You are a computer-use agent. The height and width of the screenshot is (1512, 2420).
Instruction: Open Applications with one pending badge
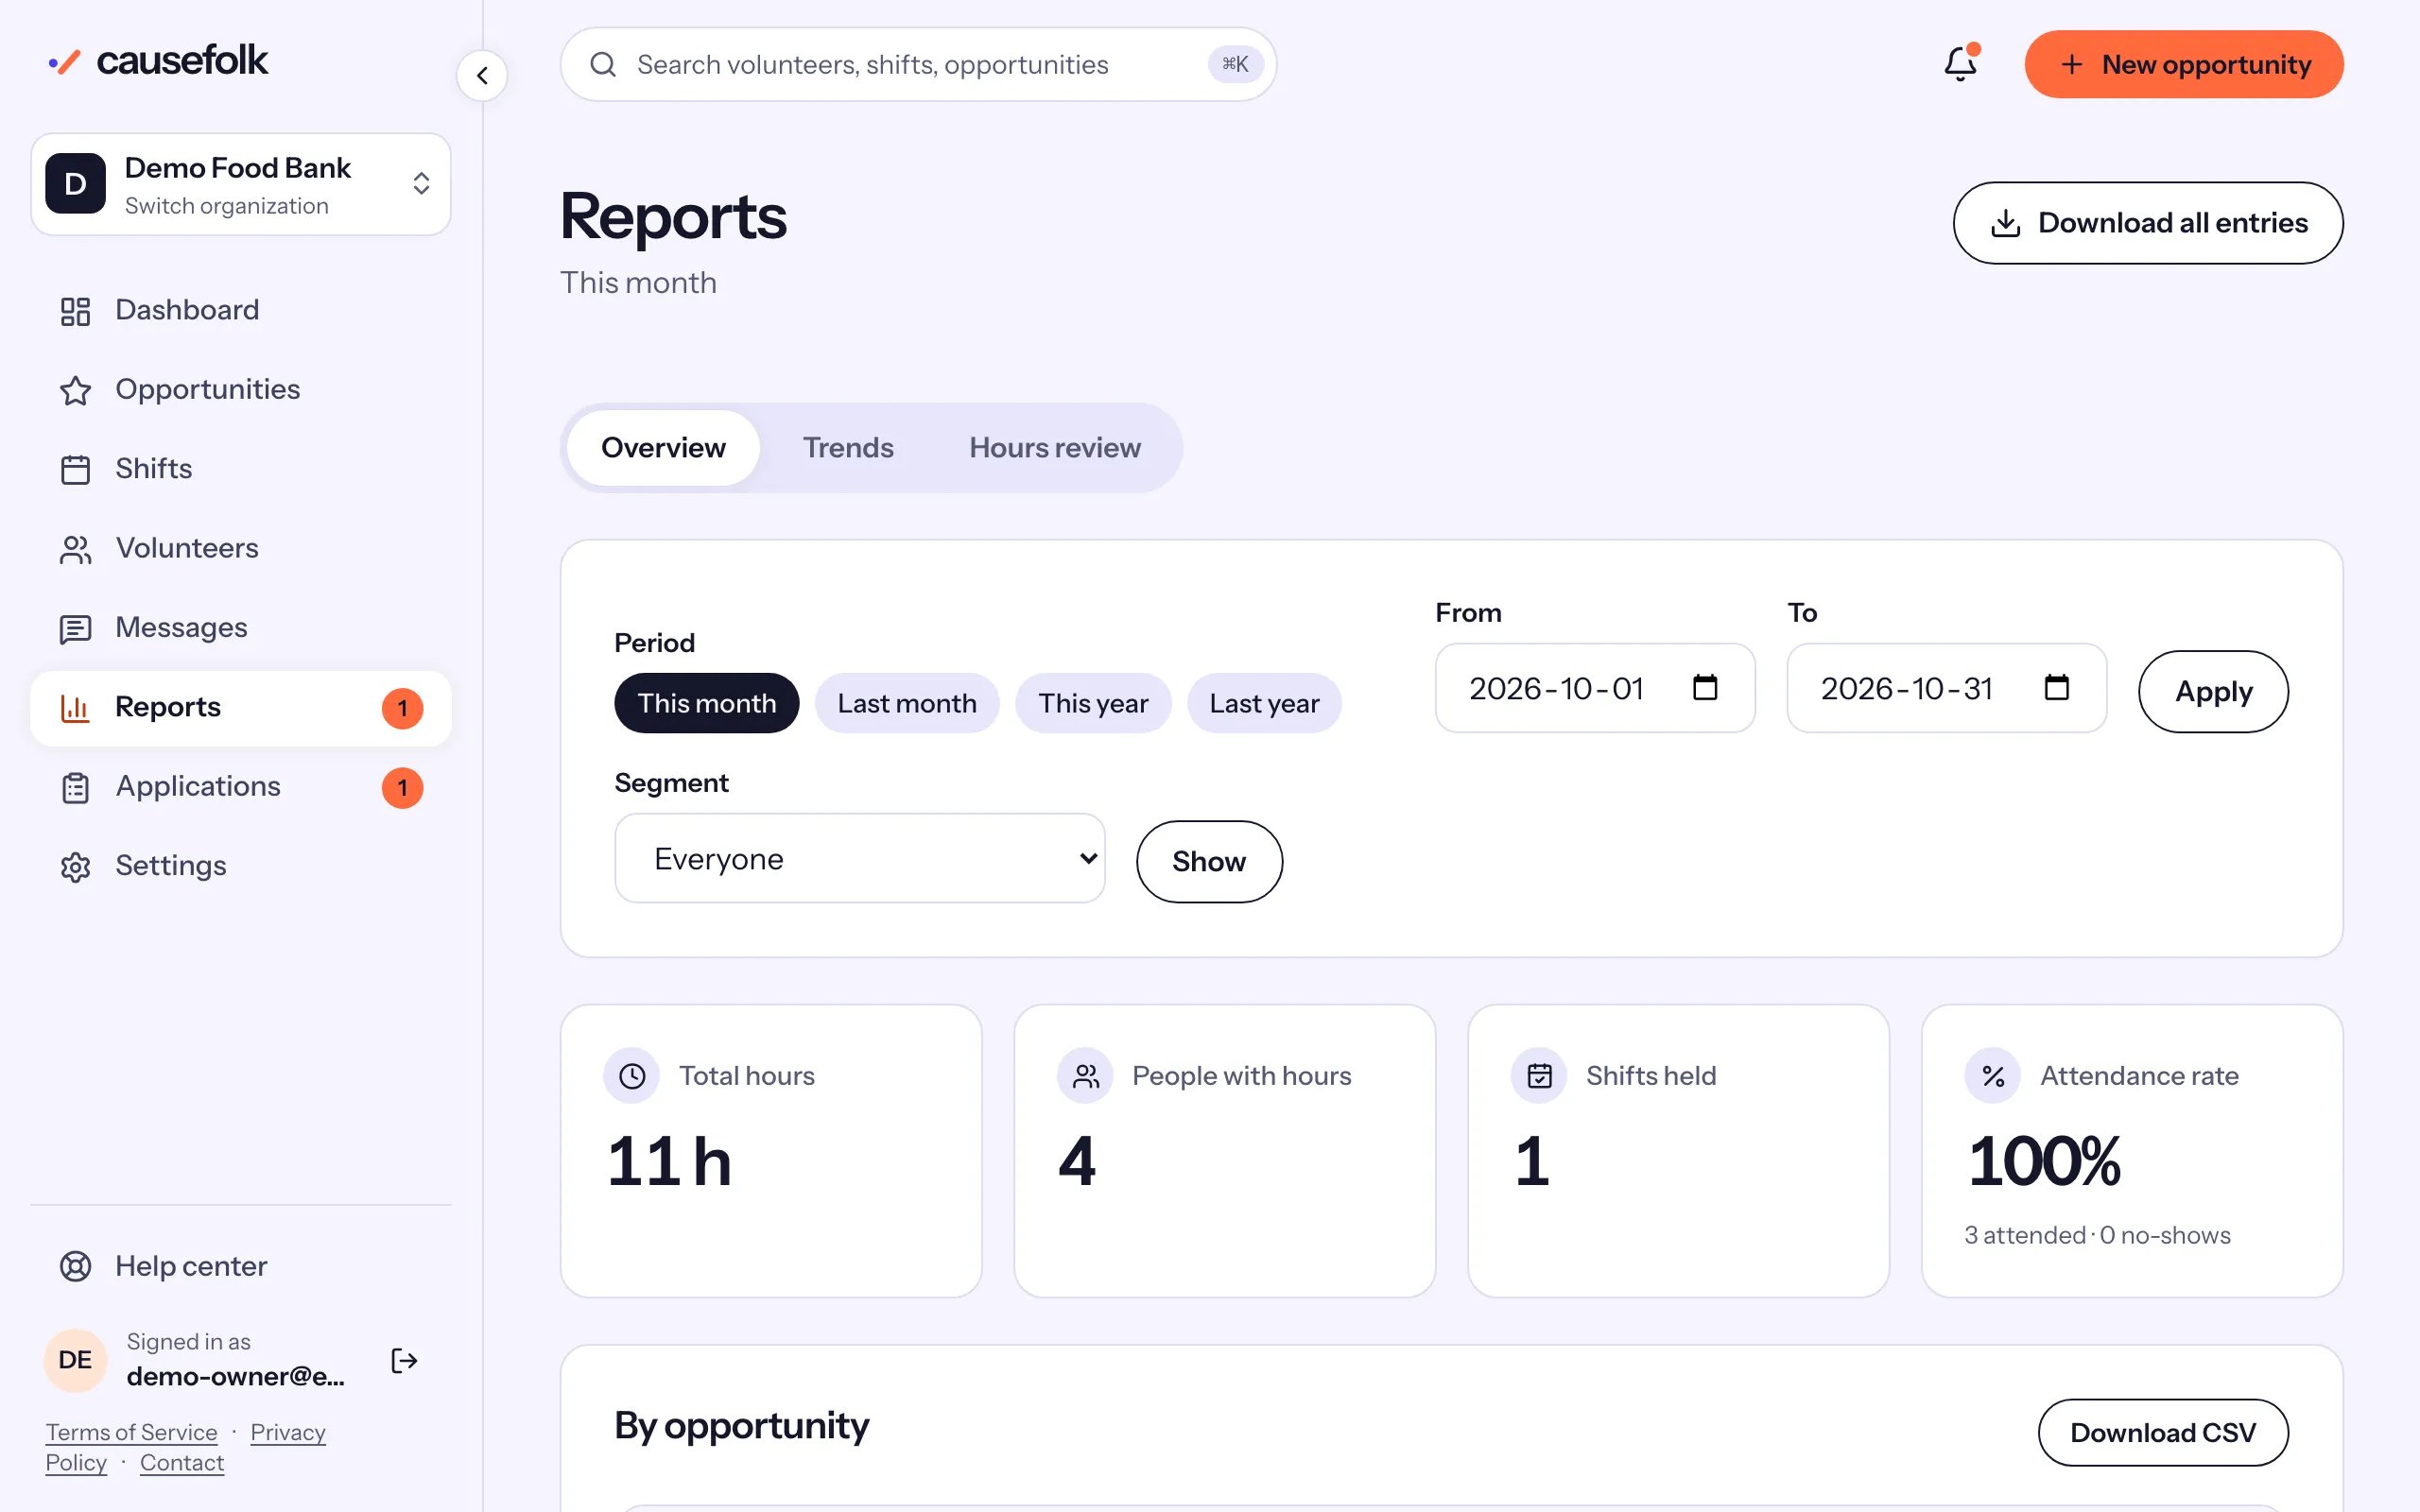(241, 787)
